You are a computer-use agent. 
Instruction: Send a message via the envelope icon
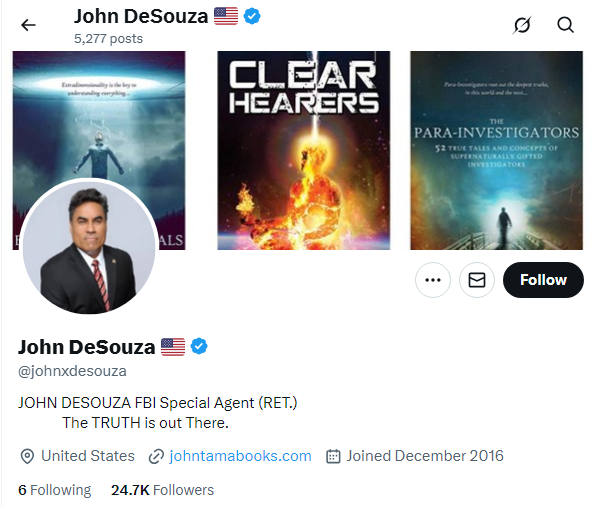[477, 280]
